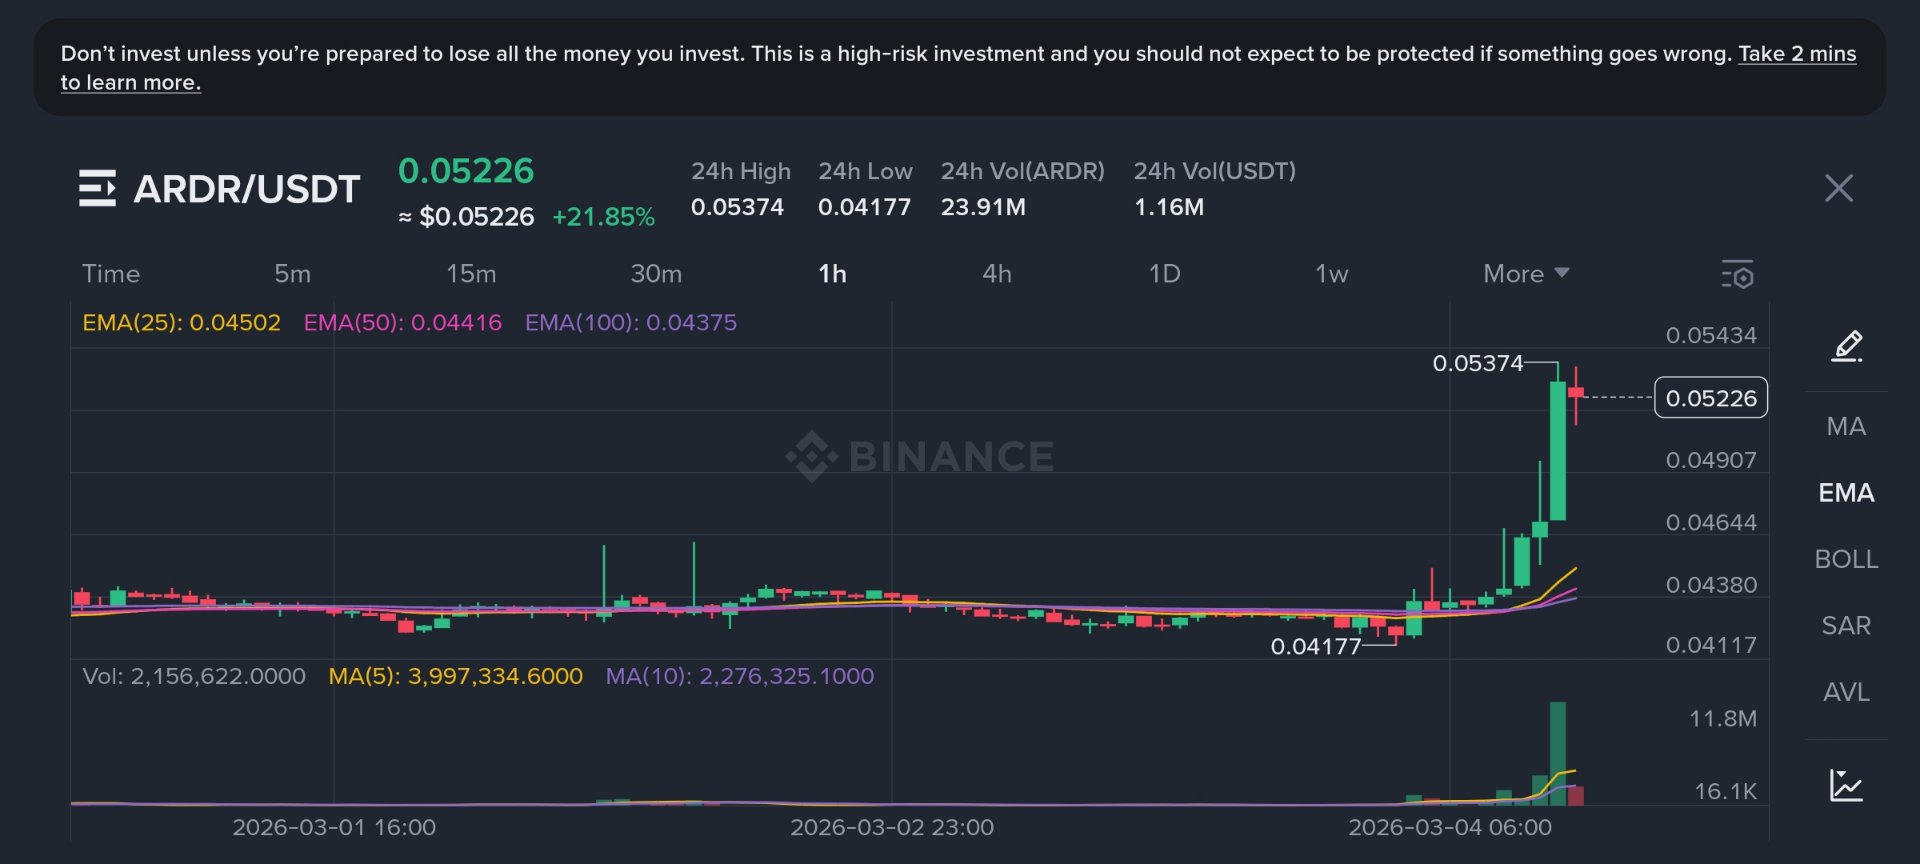Viewport: 1920px width, 864px height.
Task: Click the ARDR/USDT pair name
Action: pyautogui.click(x=247, y=189)
